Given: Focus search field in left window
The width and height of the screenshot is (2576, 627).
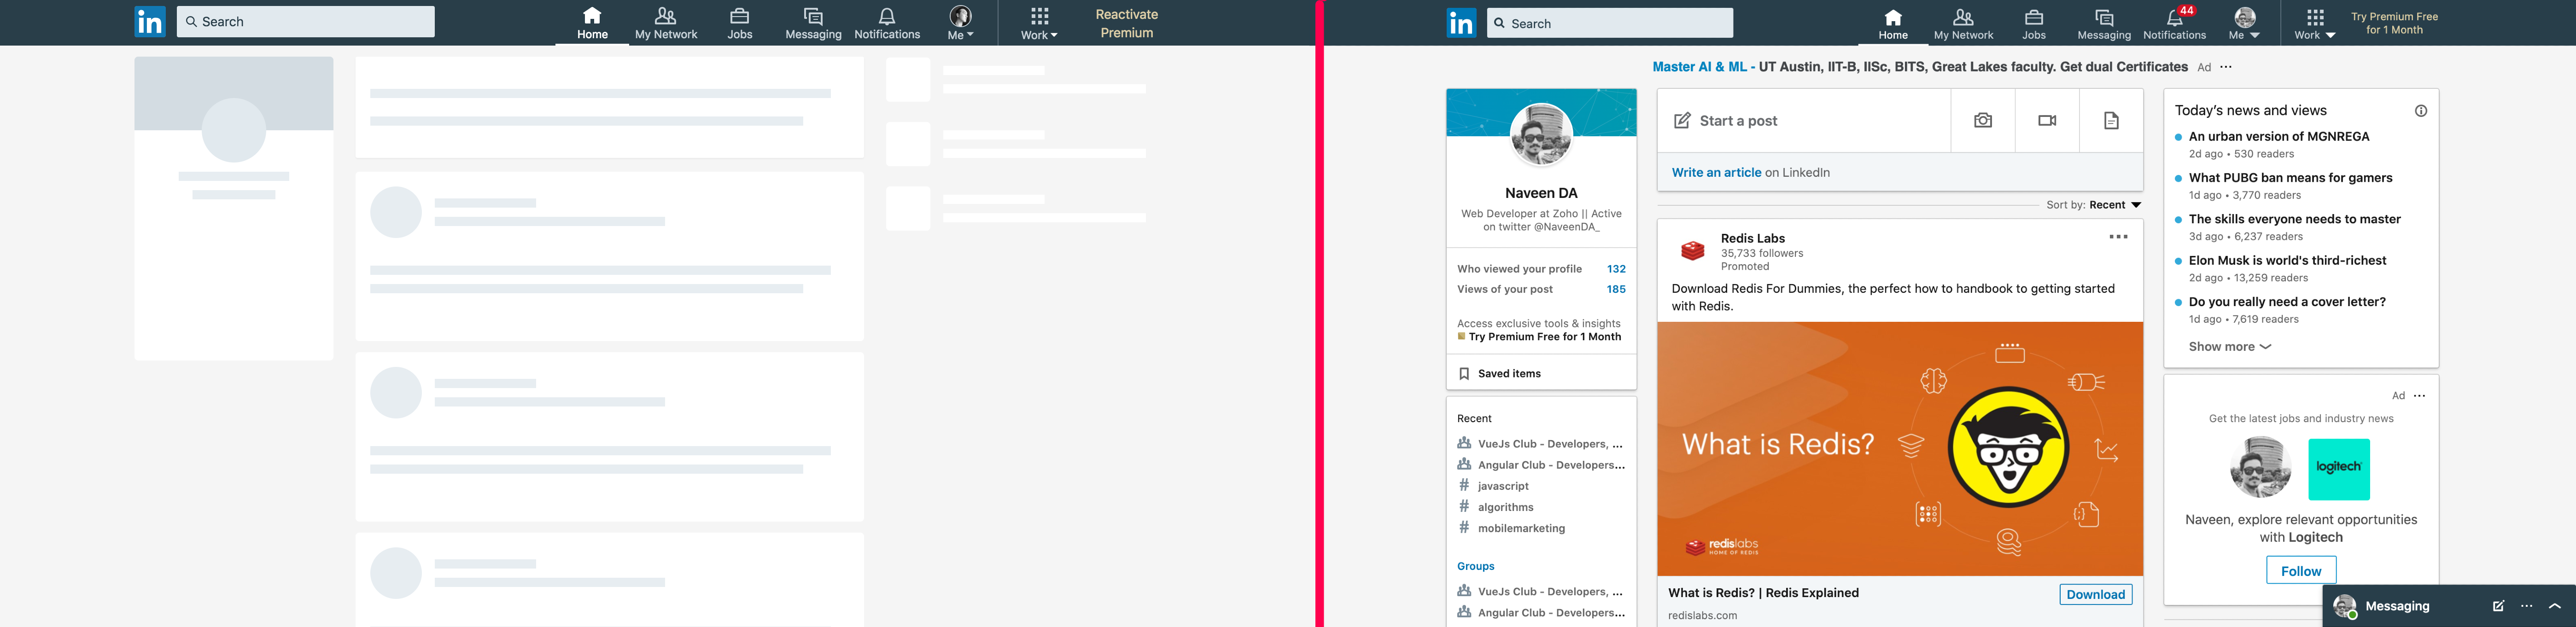Looking at the screenshot, I should pos(306,21).
